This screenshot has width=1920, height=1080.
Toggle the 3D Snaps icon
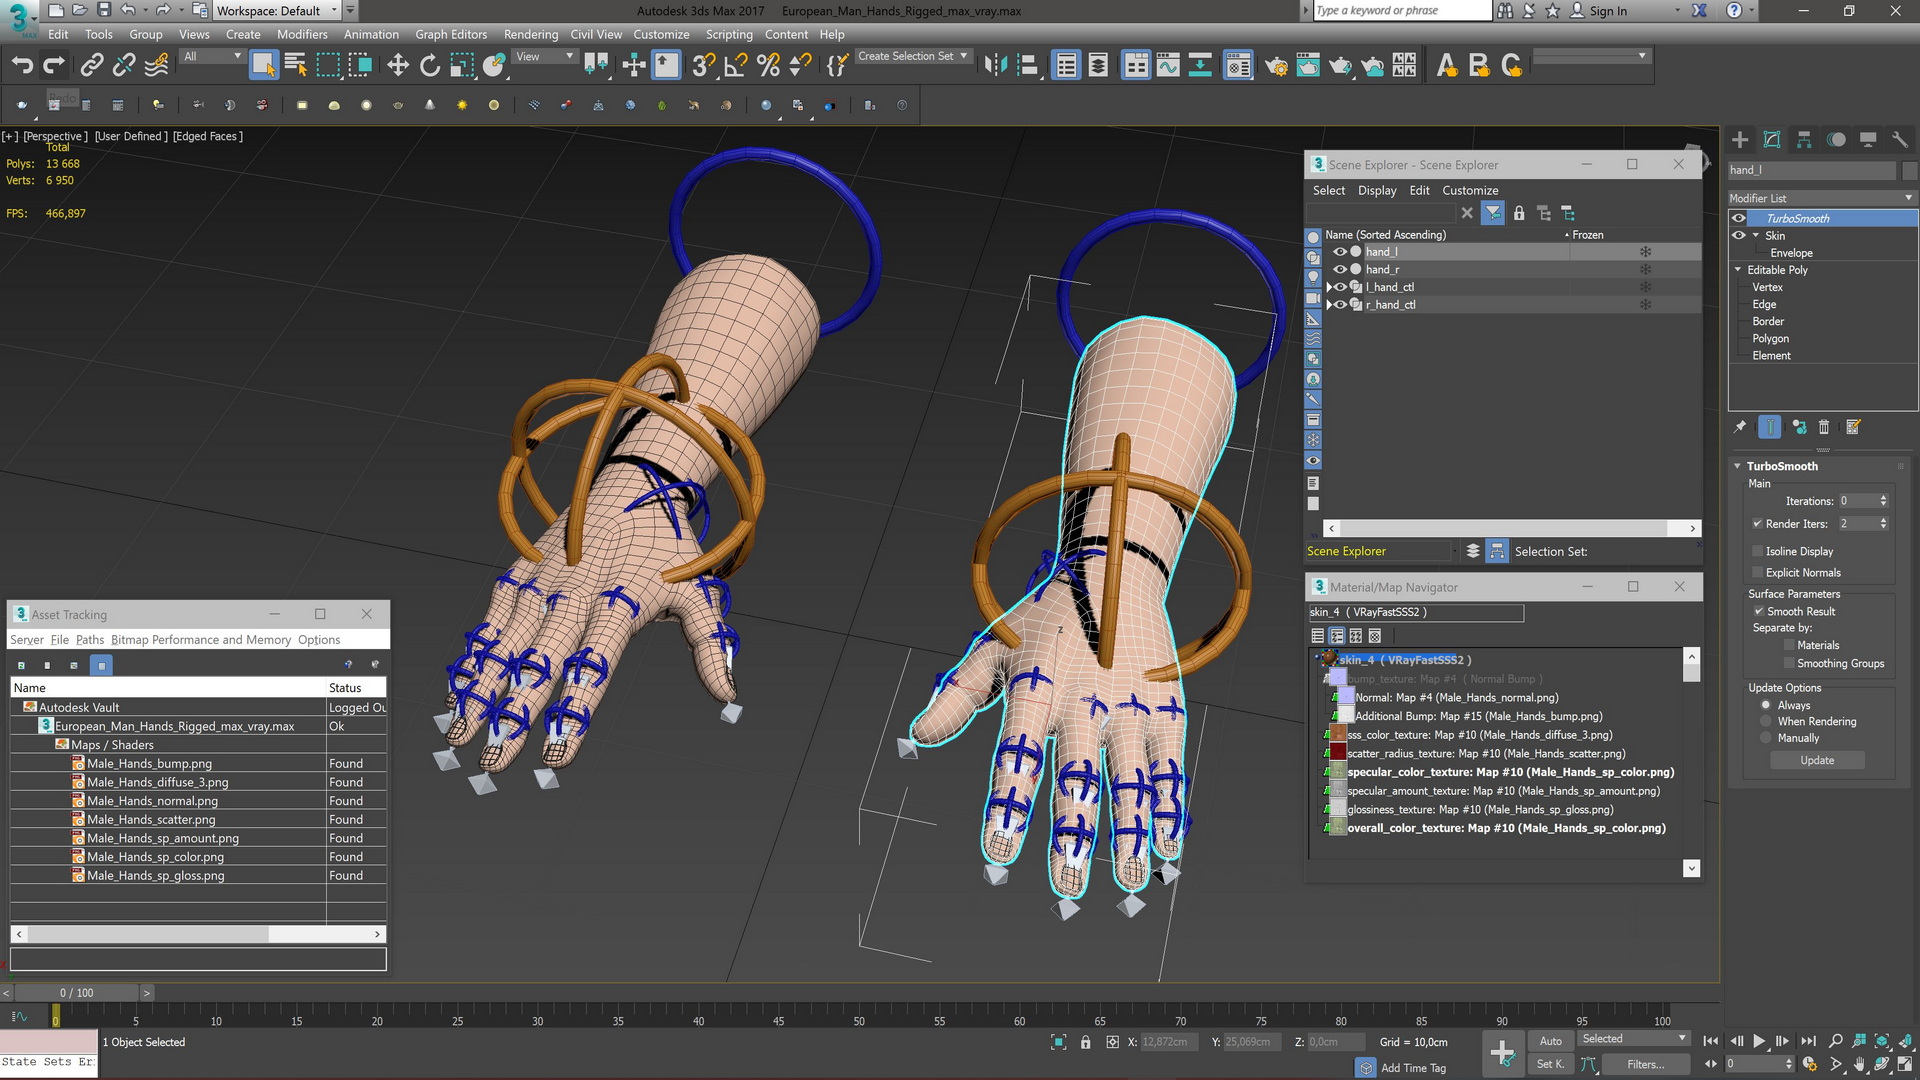703,66
